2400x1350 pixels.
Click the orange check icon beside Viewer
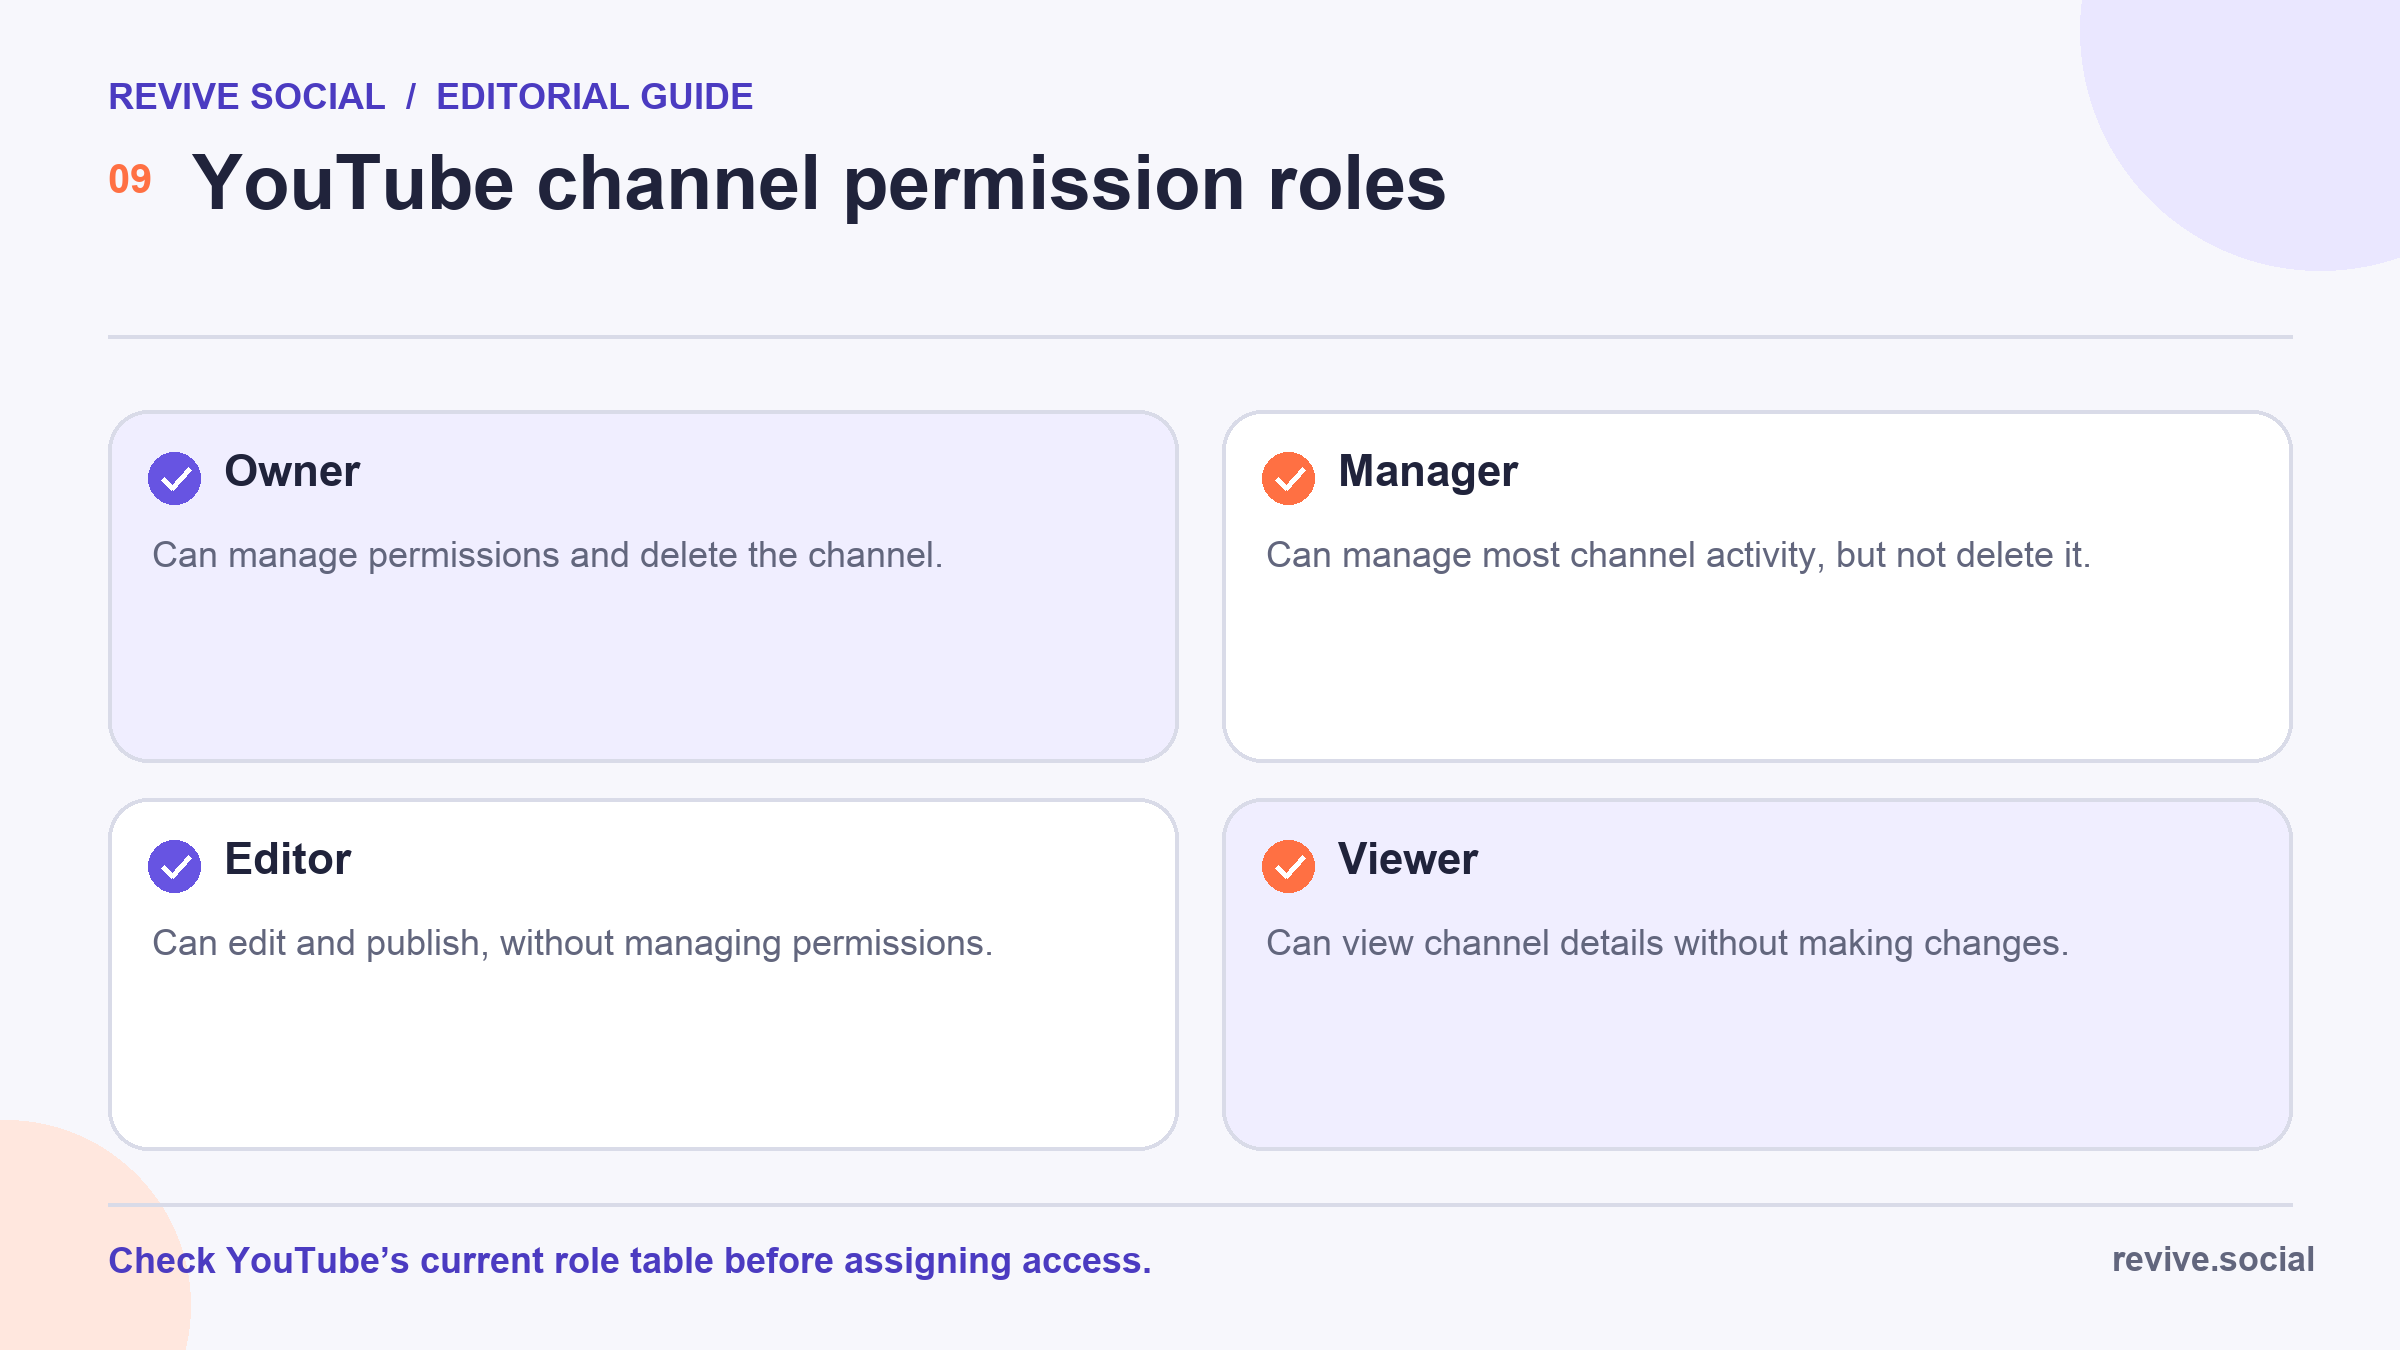click(1288, 866)
